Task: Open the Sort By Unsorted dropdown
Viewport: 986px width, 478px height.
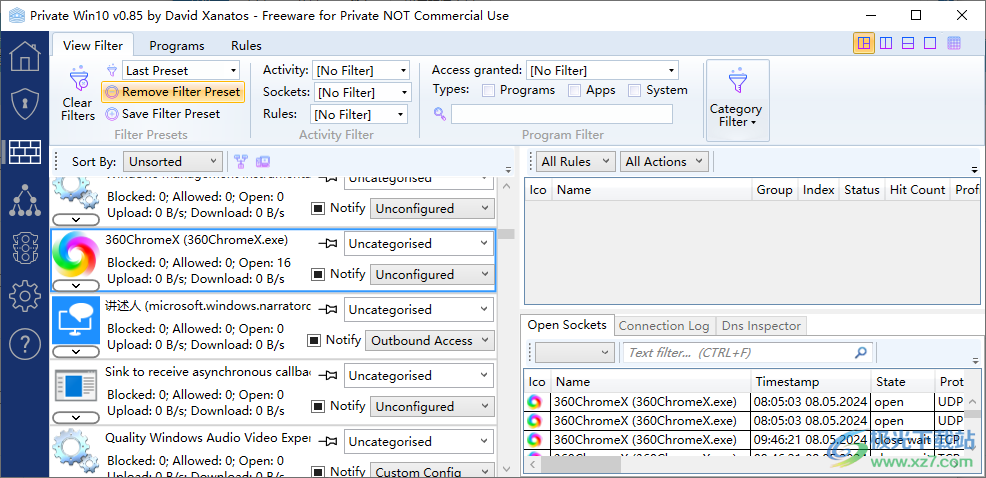Action: click(x=173, y=162)
